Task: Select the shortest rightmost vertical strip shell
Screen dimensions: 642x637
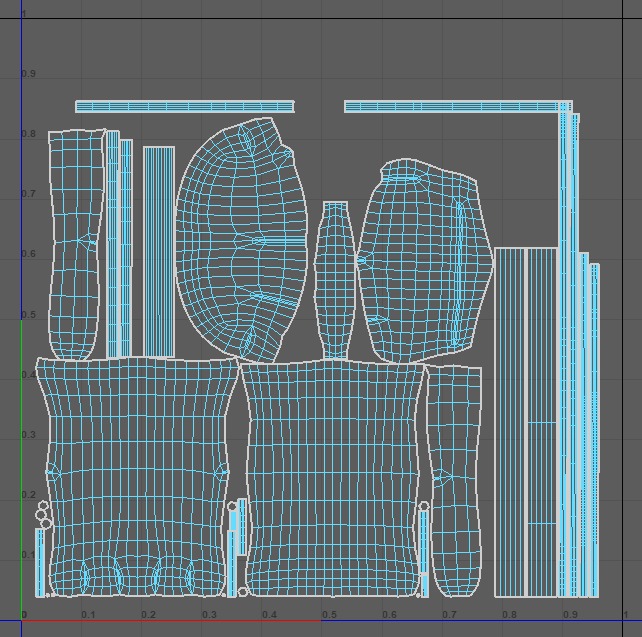Action: 595,430
